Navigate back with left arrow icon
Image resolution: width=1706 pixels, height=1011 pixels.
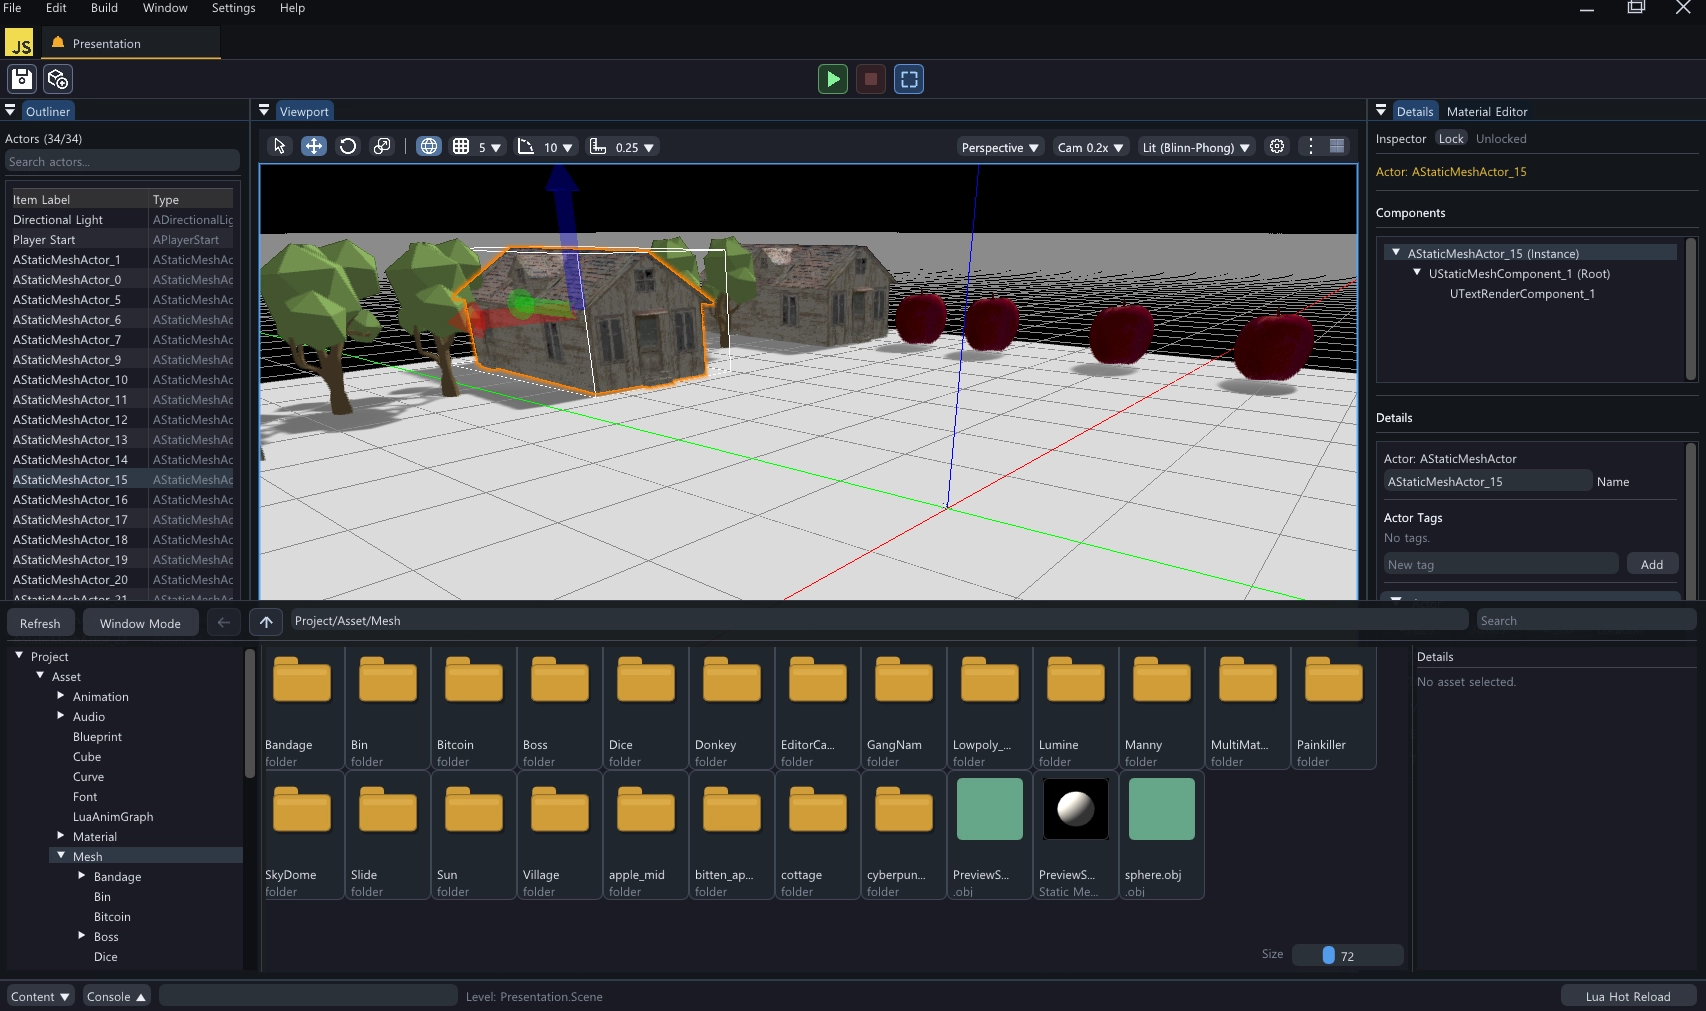click(224, 622)
